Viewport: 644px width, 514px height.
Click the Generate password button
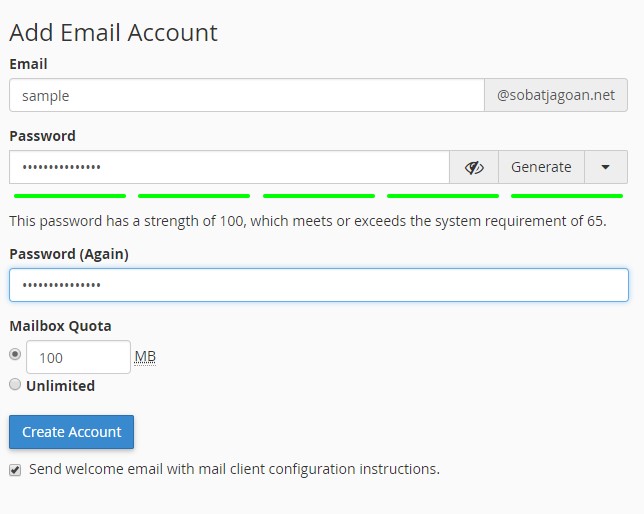click(541, 167)
